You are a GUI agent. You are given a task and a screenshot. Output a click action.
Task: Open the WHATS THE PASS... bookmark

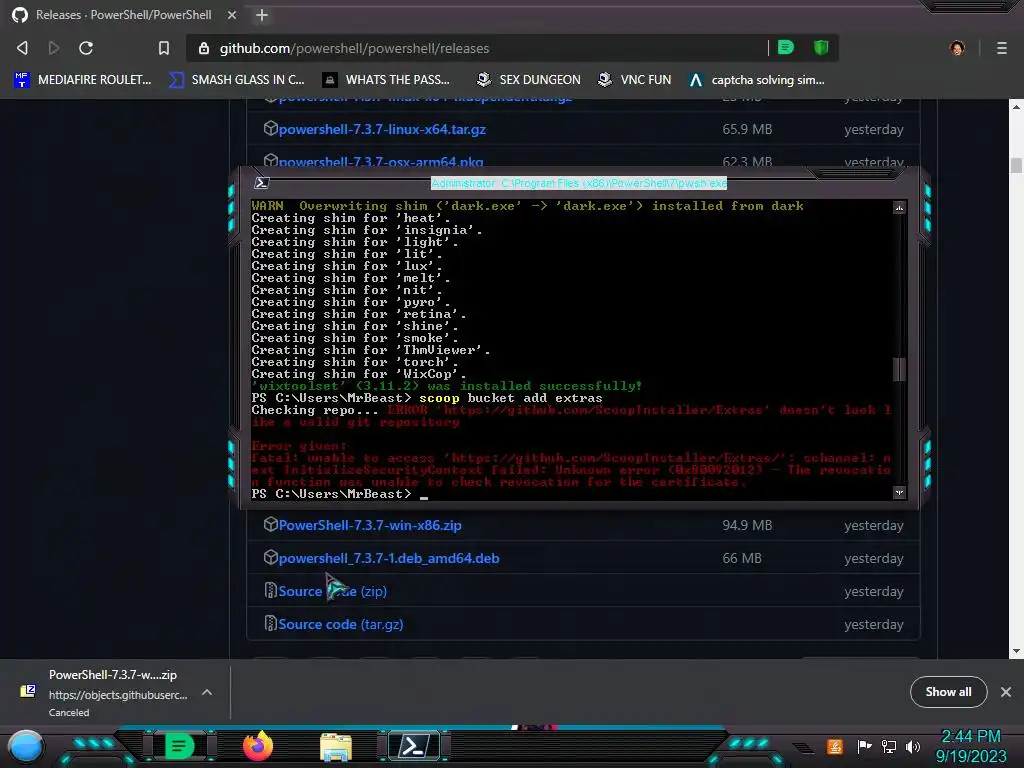(387, 80)
